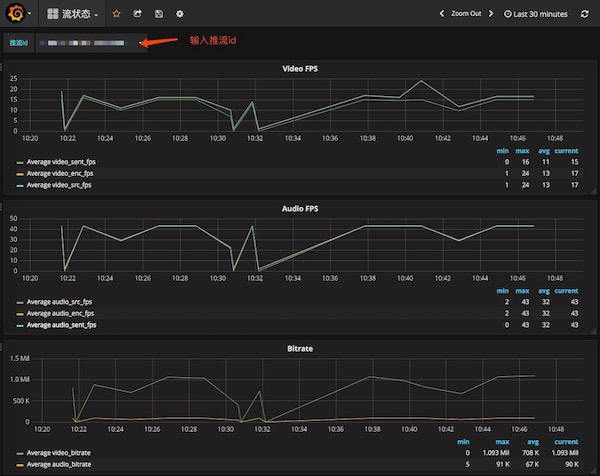Open the Bitrate panel title menu
This screenshot has width=600, height=476.
pos(300,349)
